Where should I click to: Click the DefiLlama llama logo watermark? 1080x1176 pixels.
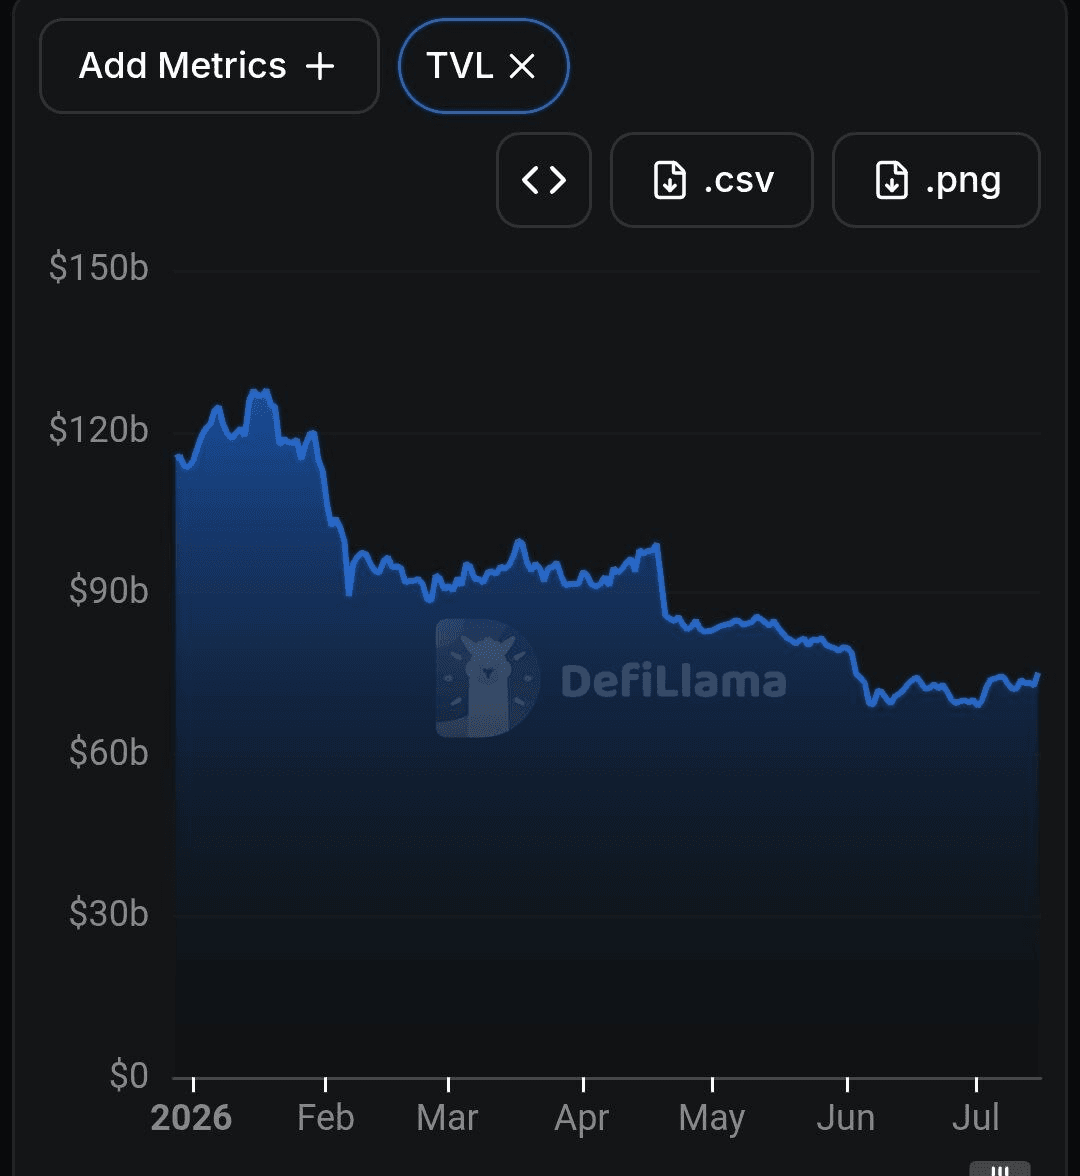coord(488,678)
